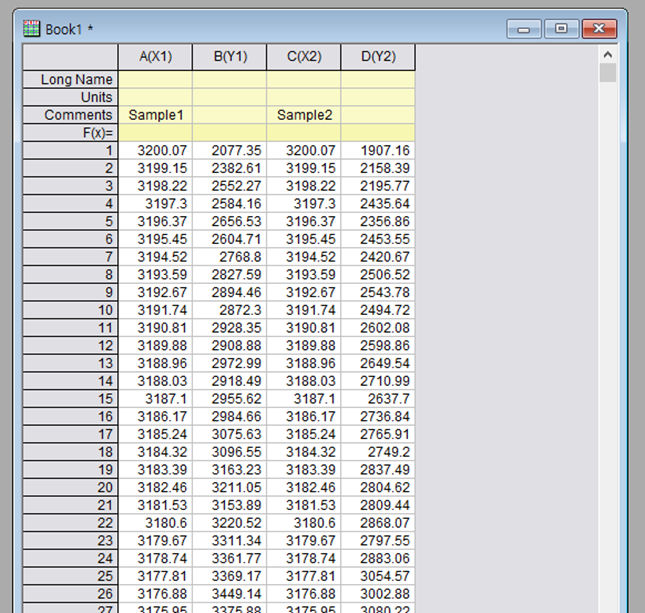Click cell with value 2637.7
Screen dimensions: 645x613
coord(378,399)
